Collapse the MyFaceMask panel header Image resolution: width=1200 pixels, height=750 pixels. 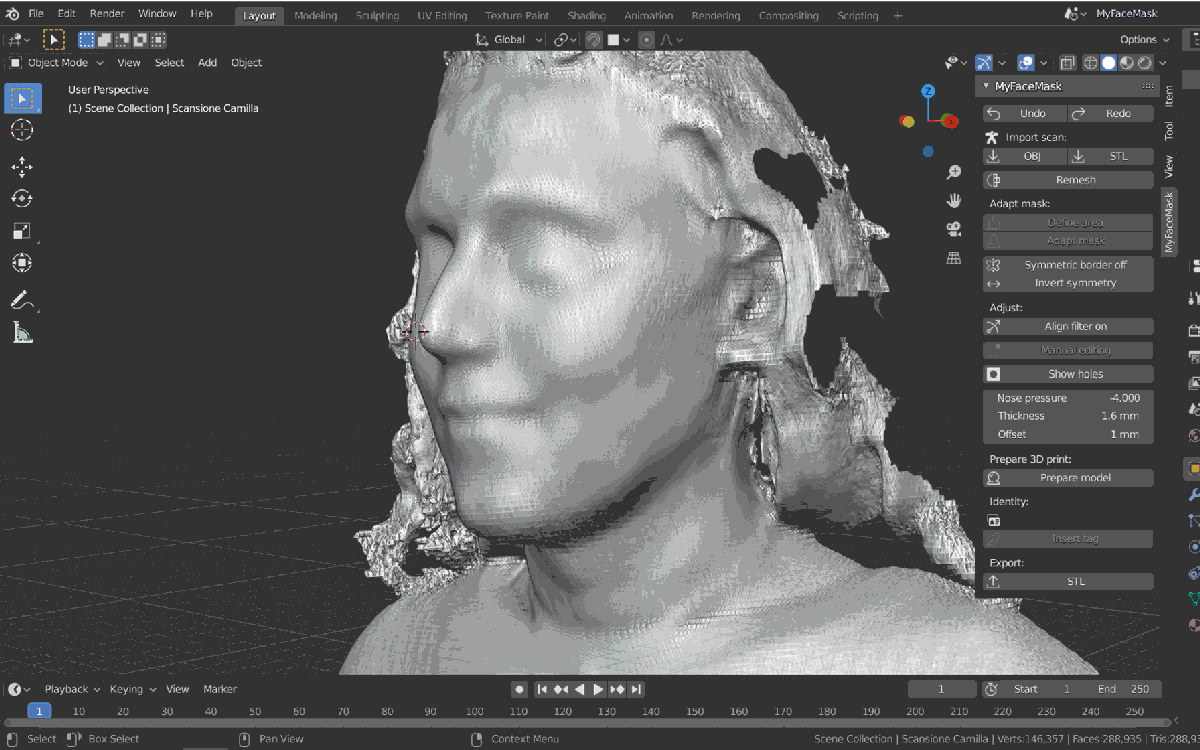point(986,87)
